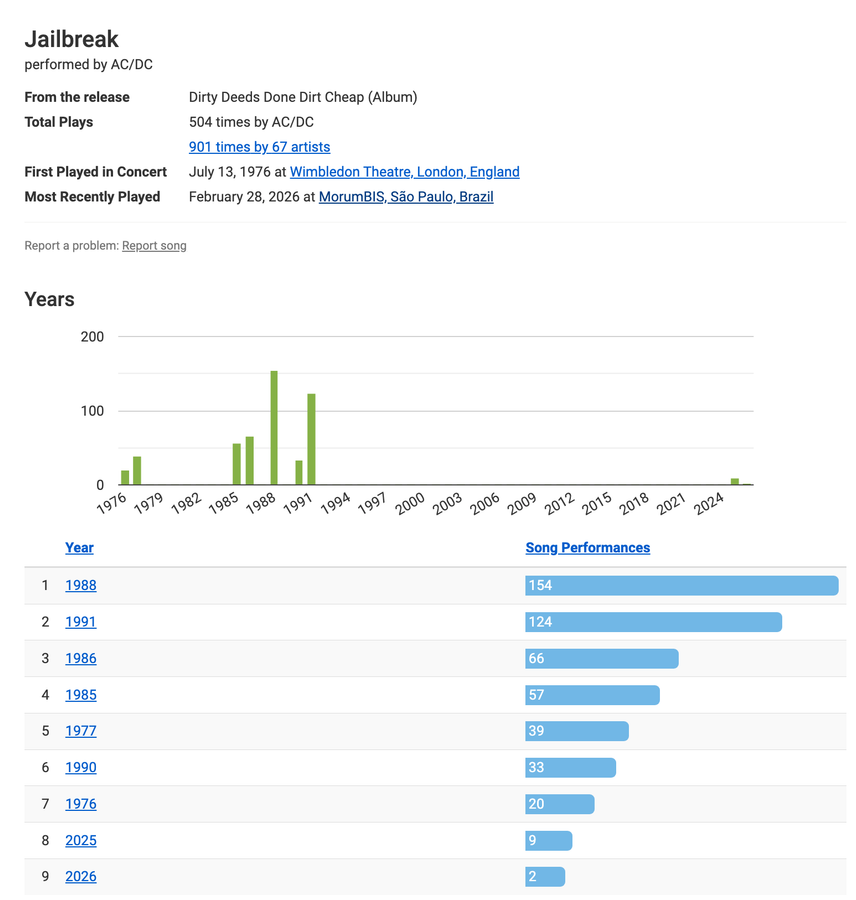Open the 1976 year link
856x900 pixels.
tap(81, 804)
